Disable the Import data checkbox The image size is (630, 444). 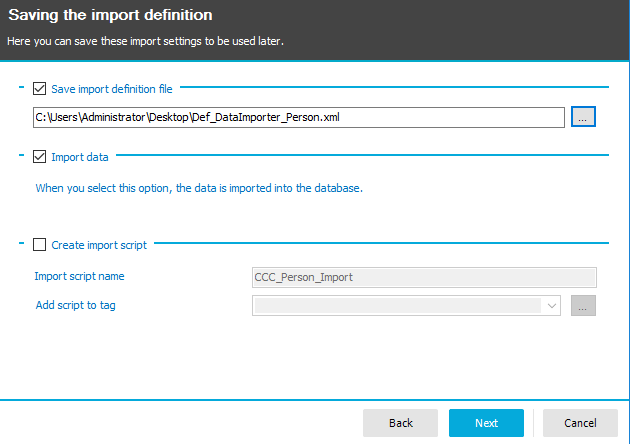(x=40, y=157)
